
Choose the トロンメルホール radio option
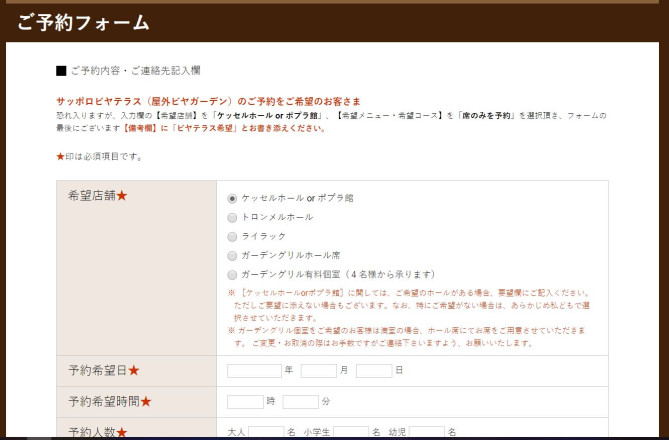(x=233, y=217)
